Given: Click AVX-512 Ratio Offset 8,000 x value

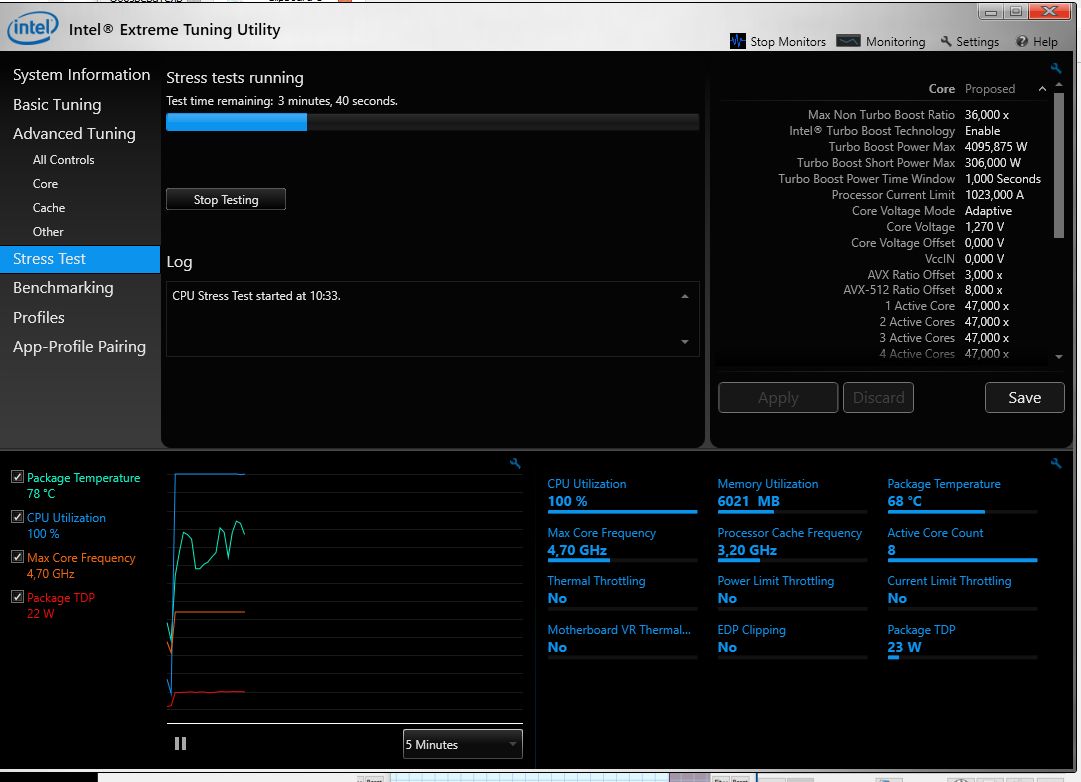Looking at the screenshot, I should click(984, 290).
